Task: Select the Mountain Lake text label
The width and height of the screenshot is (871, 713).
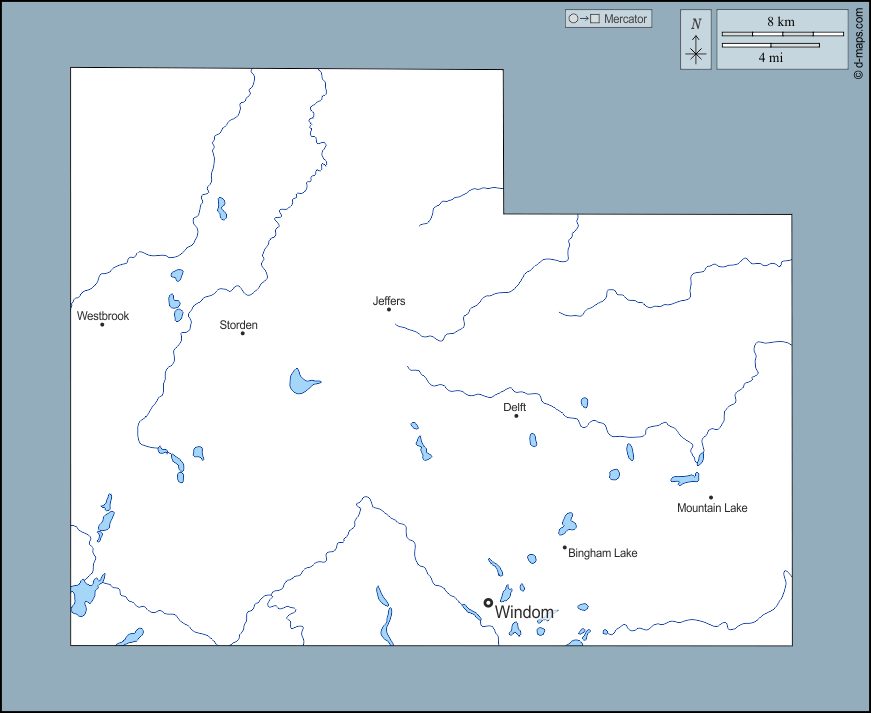Action: [712, 508]
